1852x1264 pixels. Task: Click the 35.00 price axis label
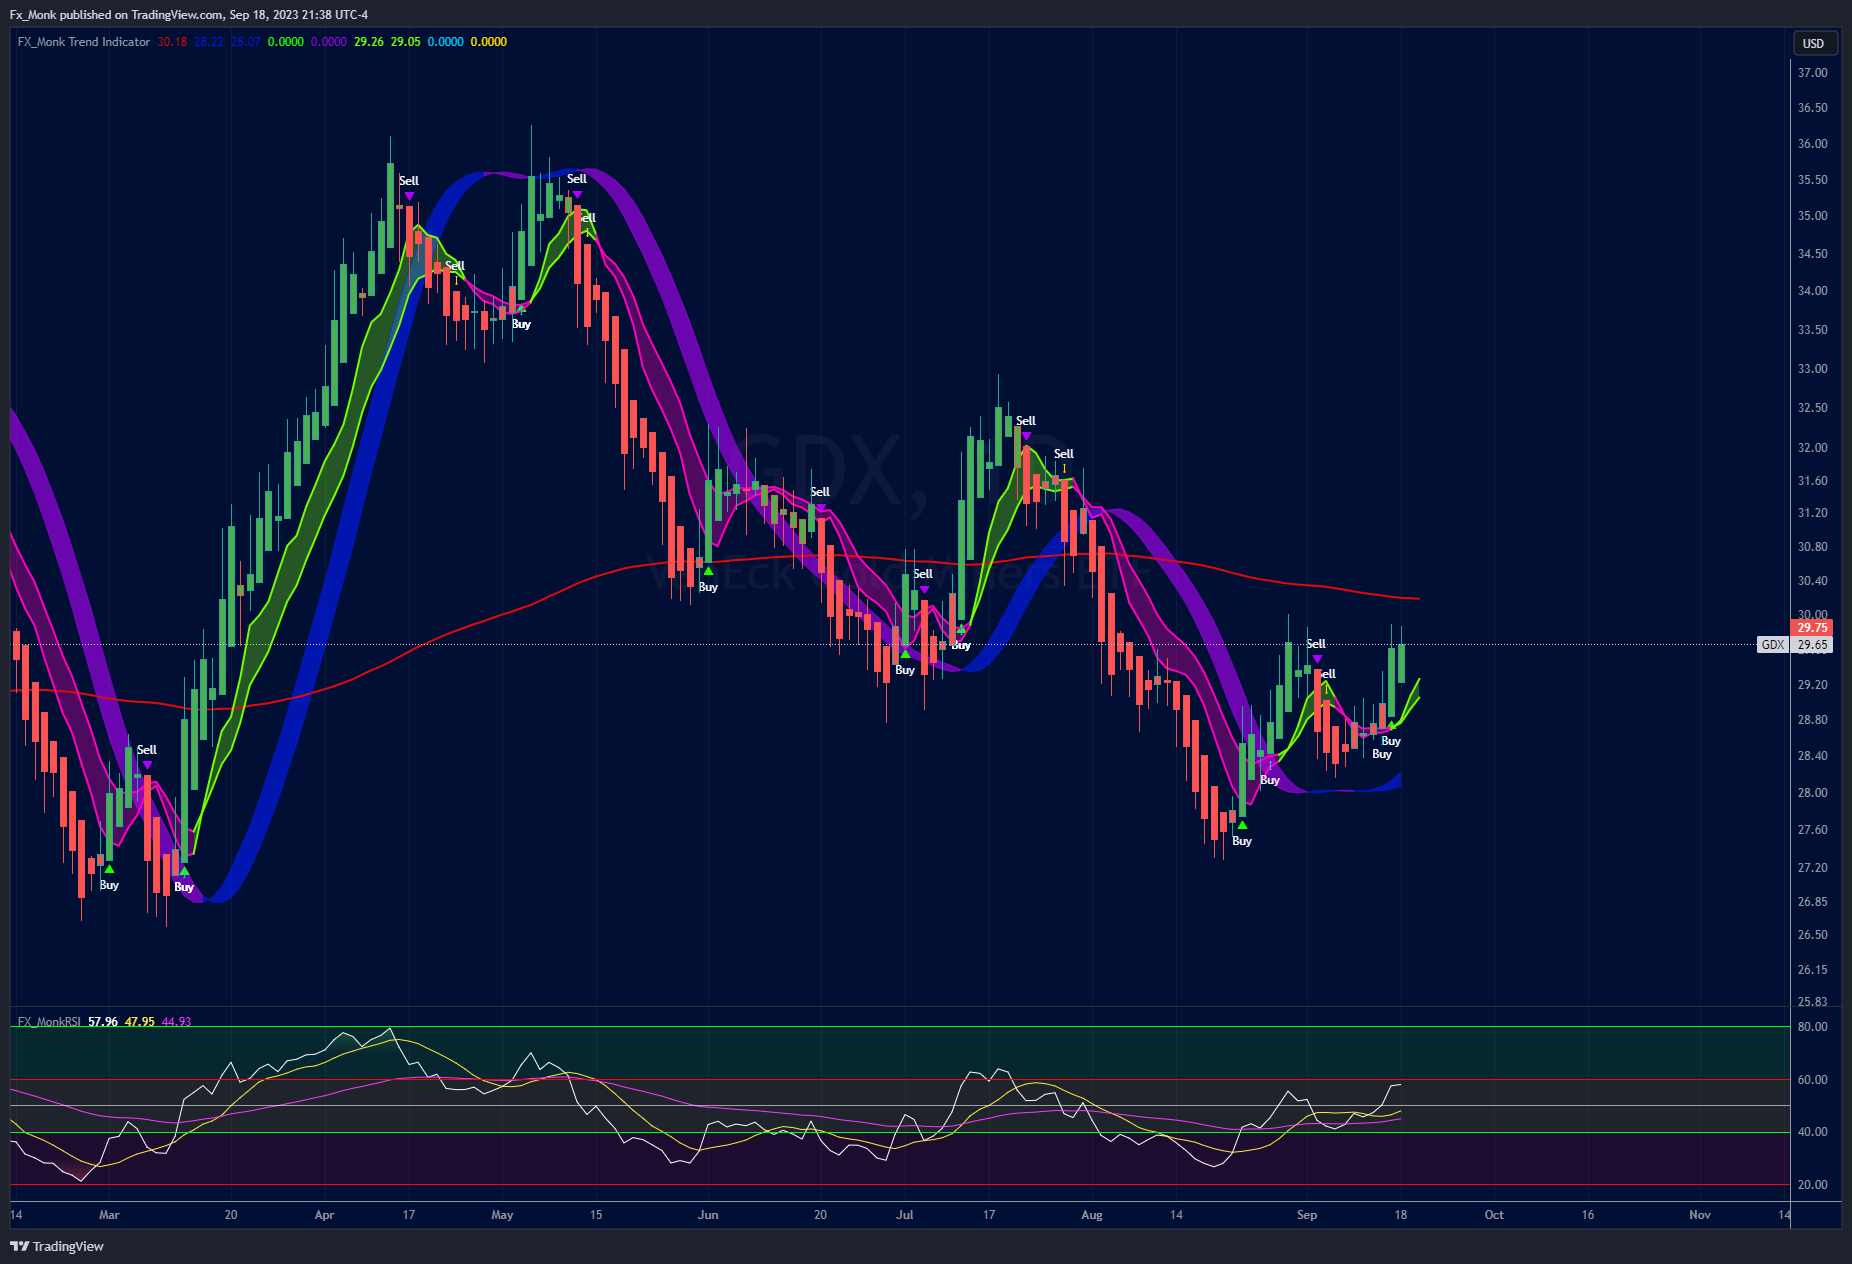point(1812,216)
